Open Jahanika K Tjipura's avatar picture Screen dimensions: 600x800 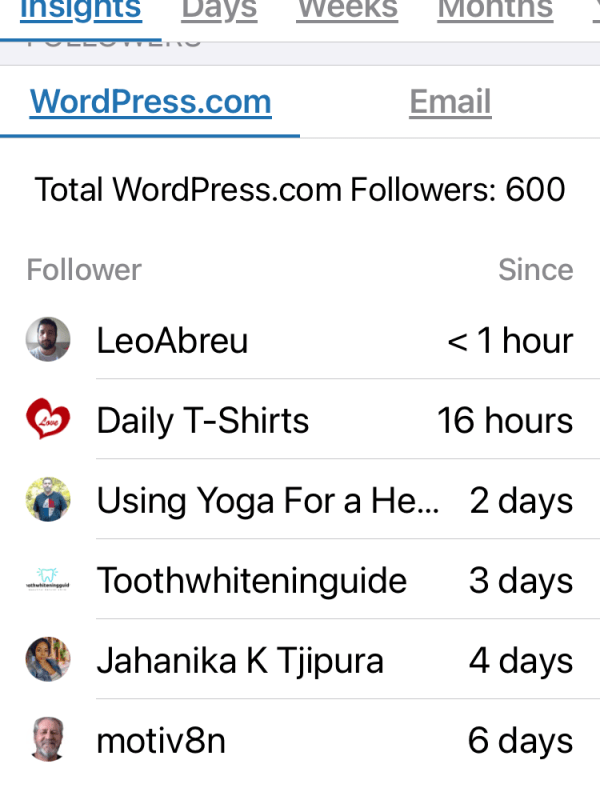click(x=48, y=660)
